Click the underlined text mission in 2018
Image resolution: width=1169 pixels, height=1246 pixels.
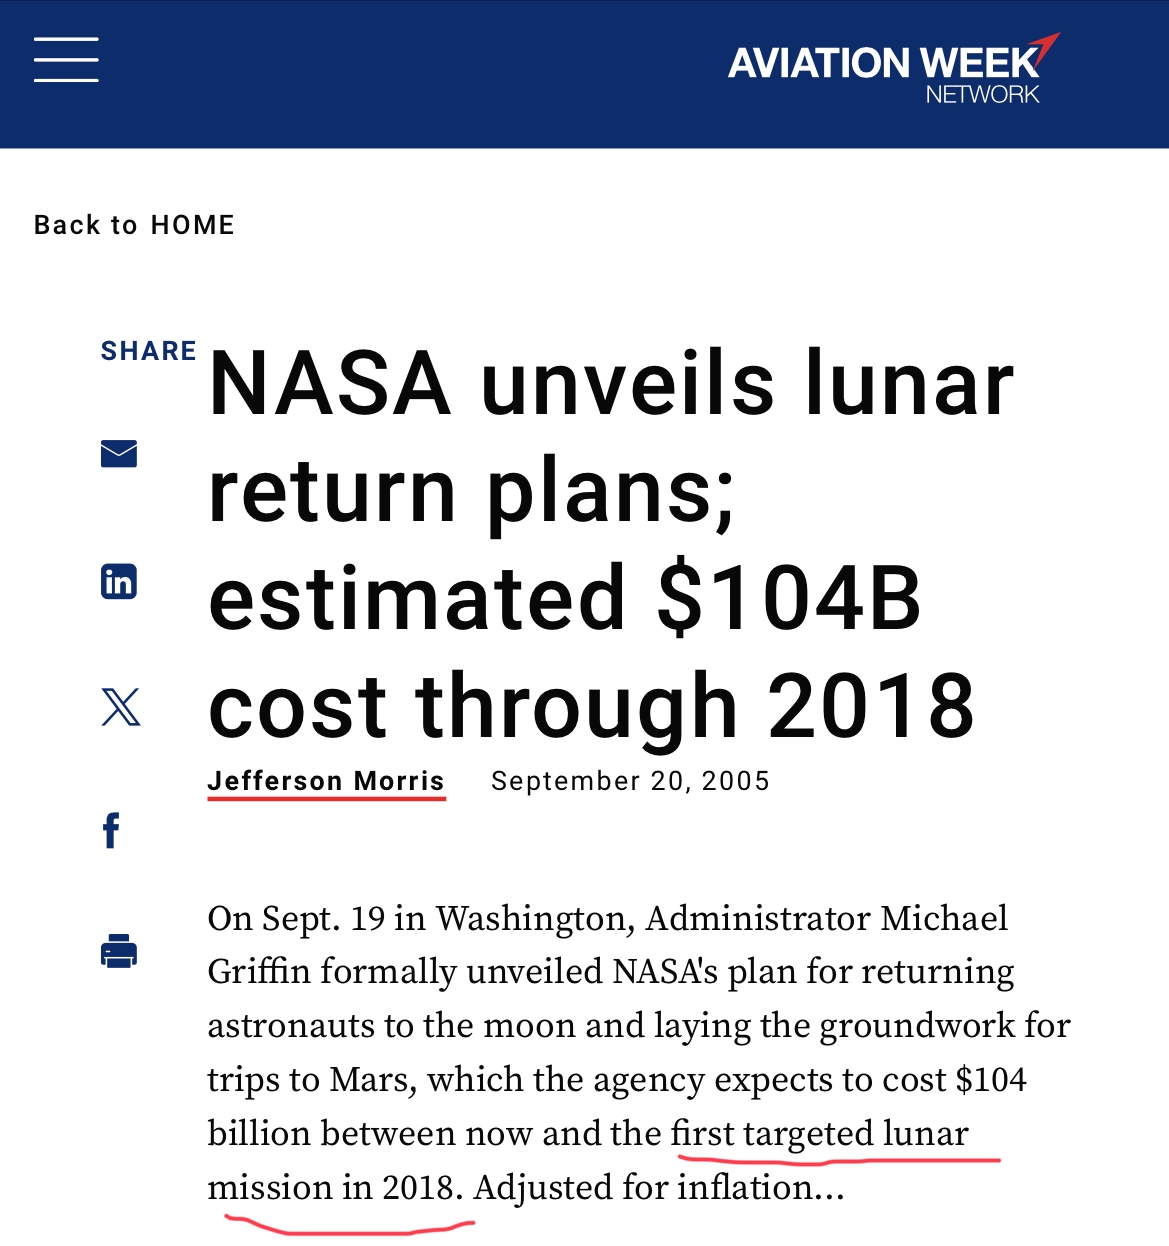click(x=336, y=1187)
